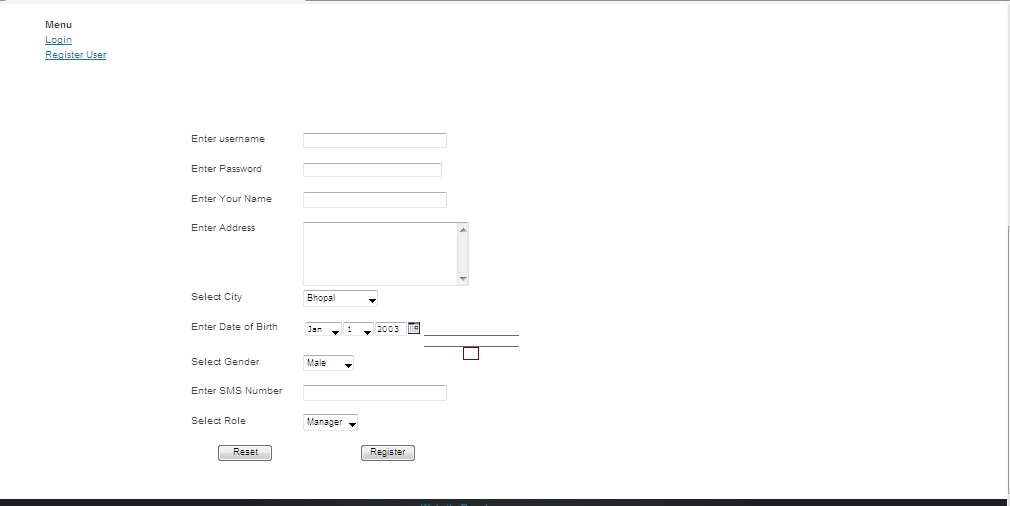The image size is (1010, 506).
Task: Click the address box scroll up arrow
Action: 463,230
